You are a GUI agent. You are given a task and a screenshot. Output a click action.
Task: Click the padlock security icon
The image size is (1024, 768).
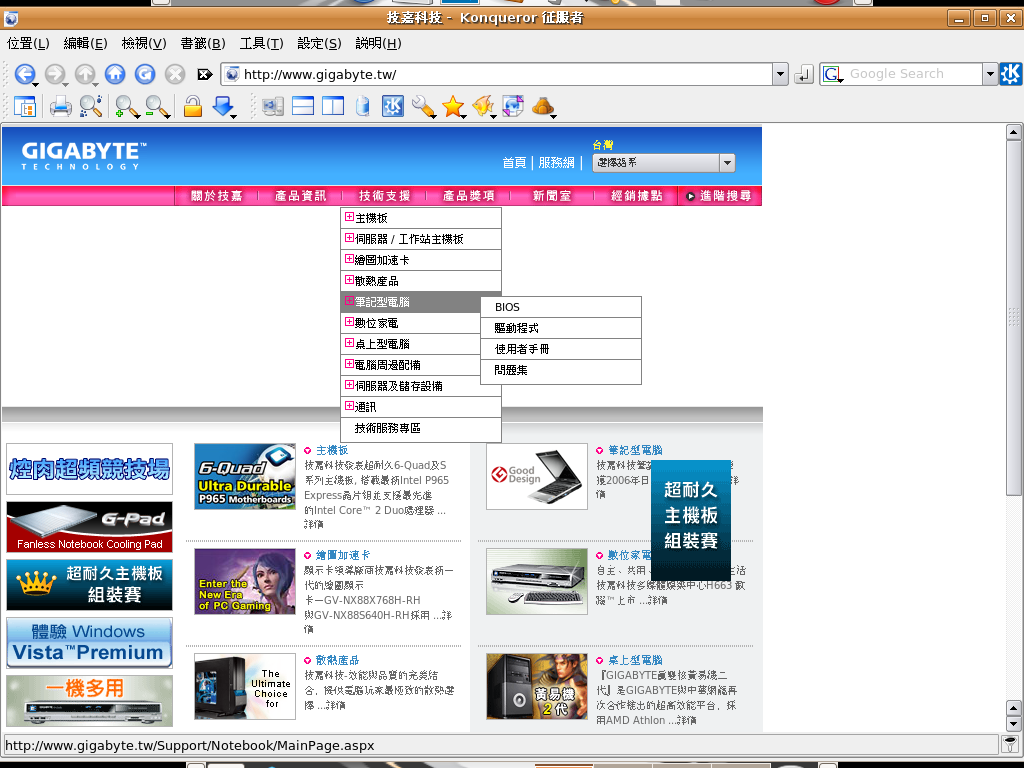[192, 106]
